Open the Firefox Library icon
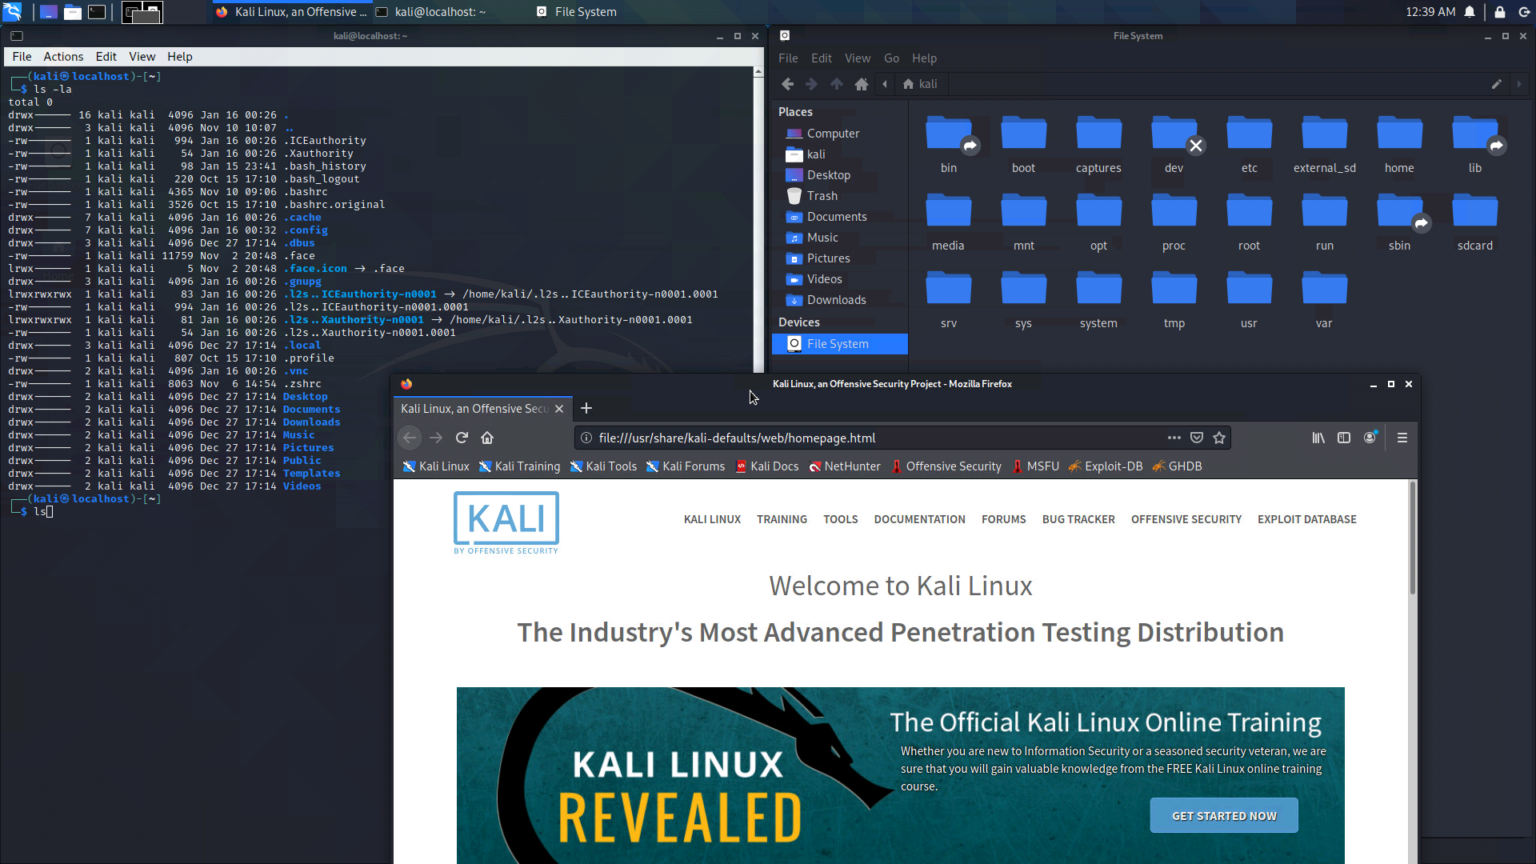The image size is (1536, 864). (x=1318, y=437)
